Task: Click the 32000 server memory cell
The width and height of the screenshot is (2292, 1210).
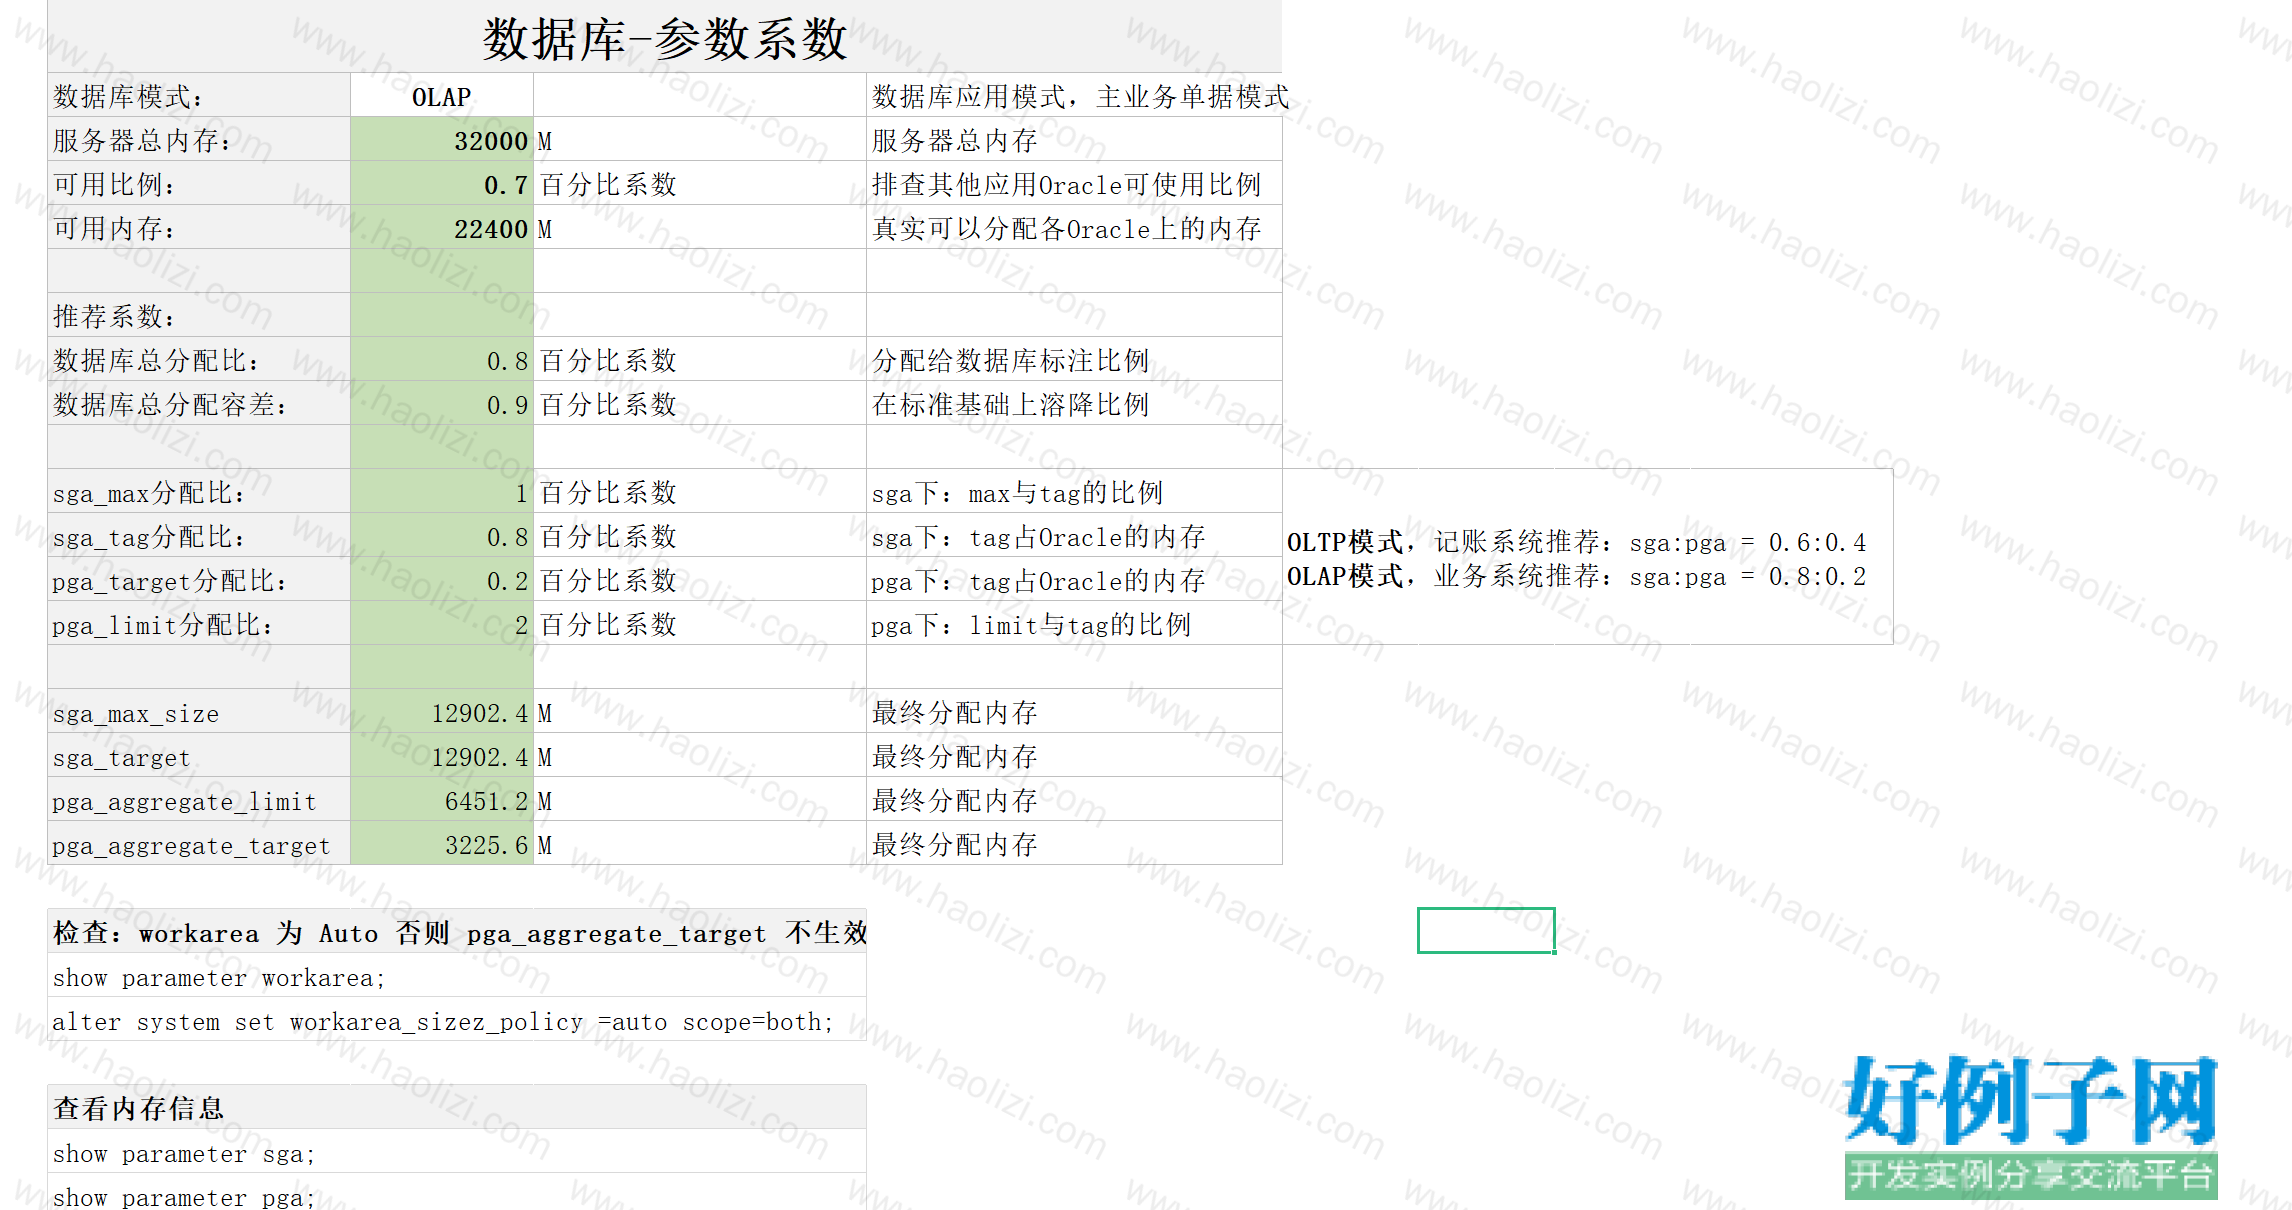Action: click(x=441, y=140)
